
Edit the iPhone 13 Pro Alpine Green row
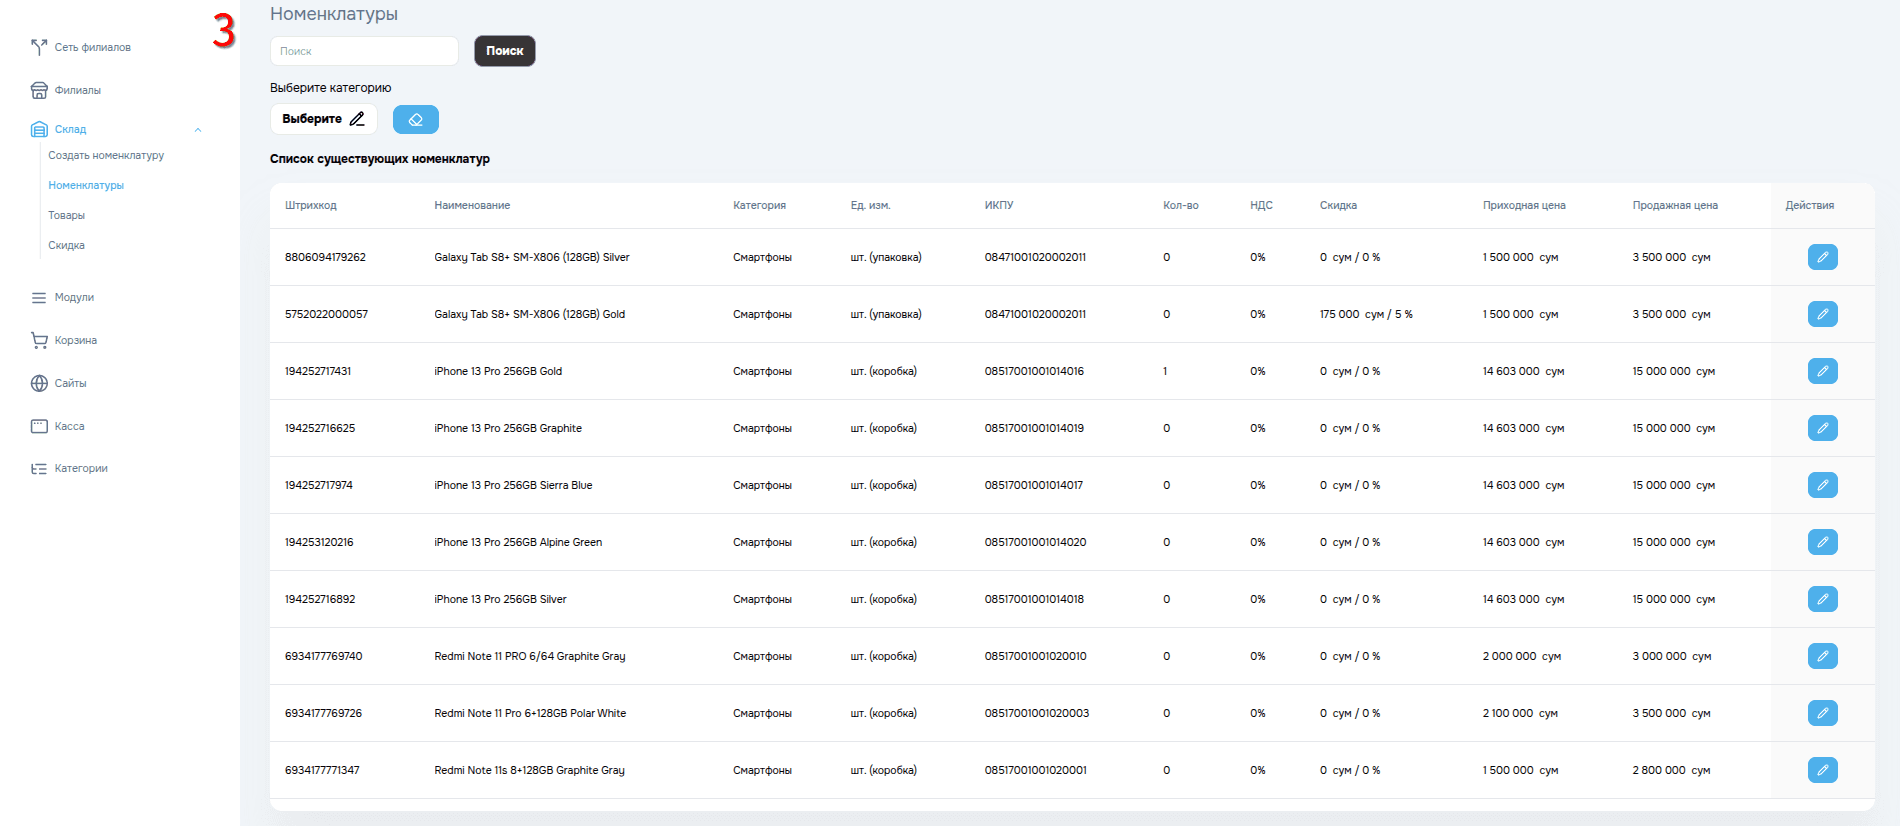pyautogui.click(x=1822, y=542)
